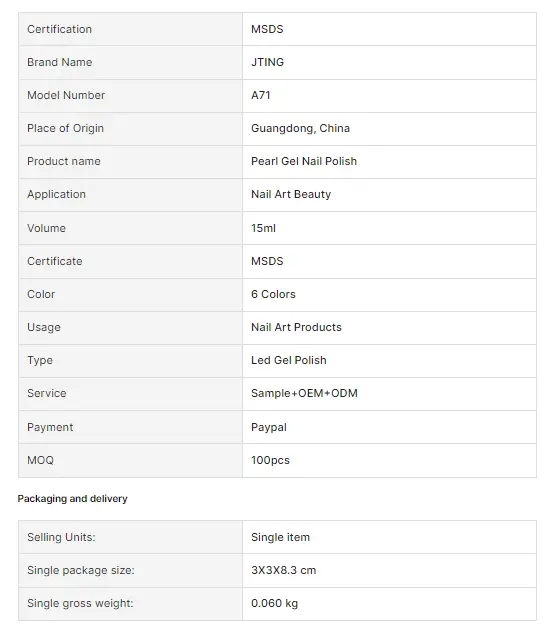Screen dimensions: 547x628
Task: Click the Single gross weight label
Action: 80,604
